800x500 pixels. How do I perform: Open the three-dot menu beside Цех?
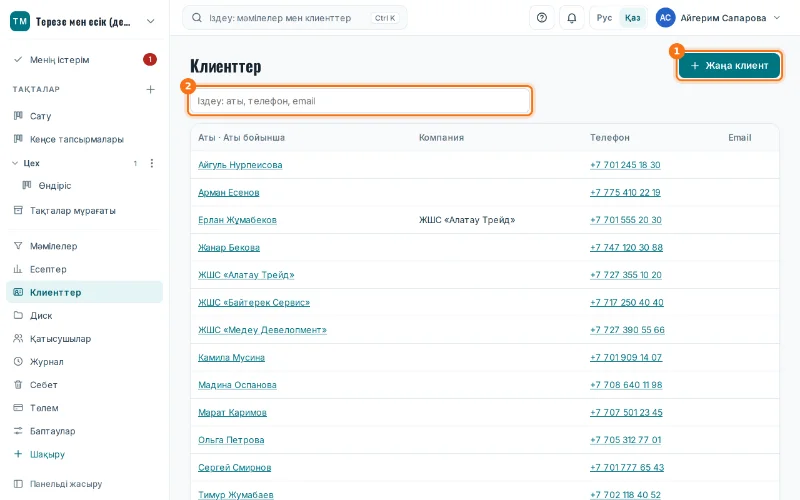pos(152,163)
